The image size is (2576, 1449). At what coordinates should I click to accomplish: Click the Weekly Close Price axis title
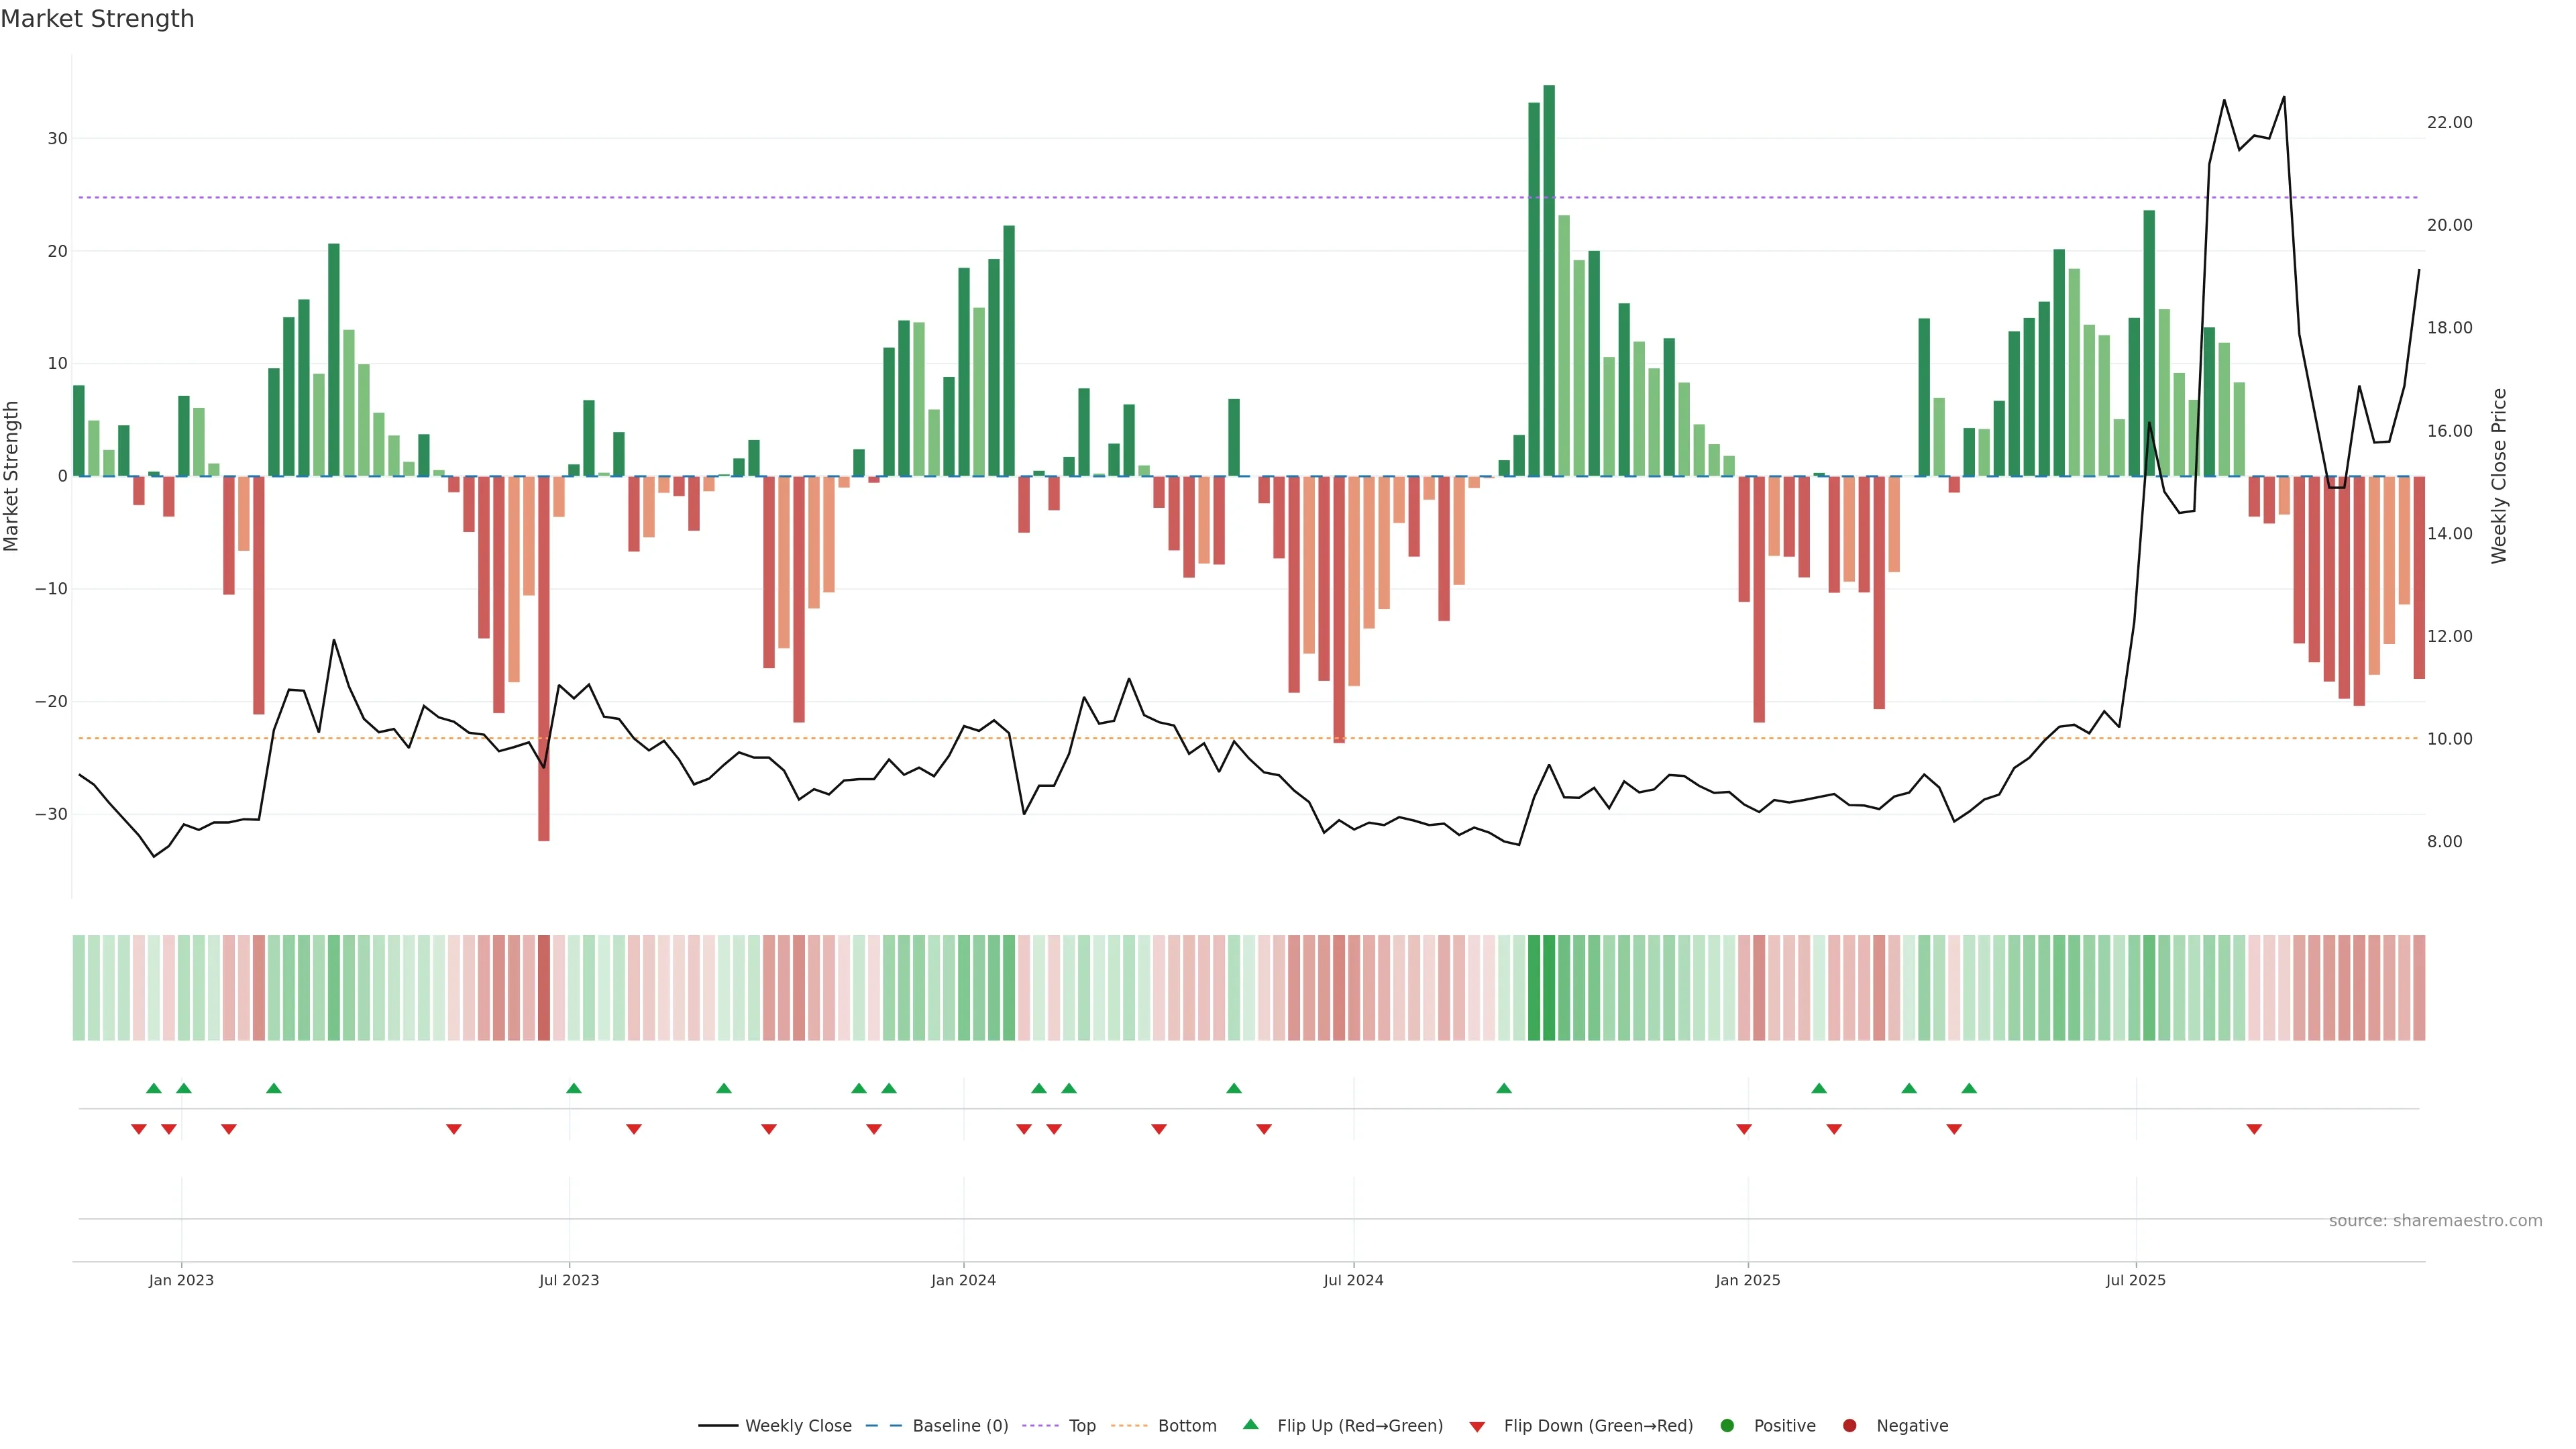coord(2499,476)
